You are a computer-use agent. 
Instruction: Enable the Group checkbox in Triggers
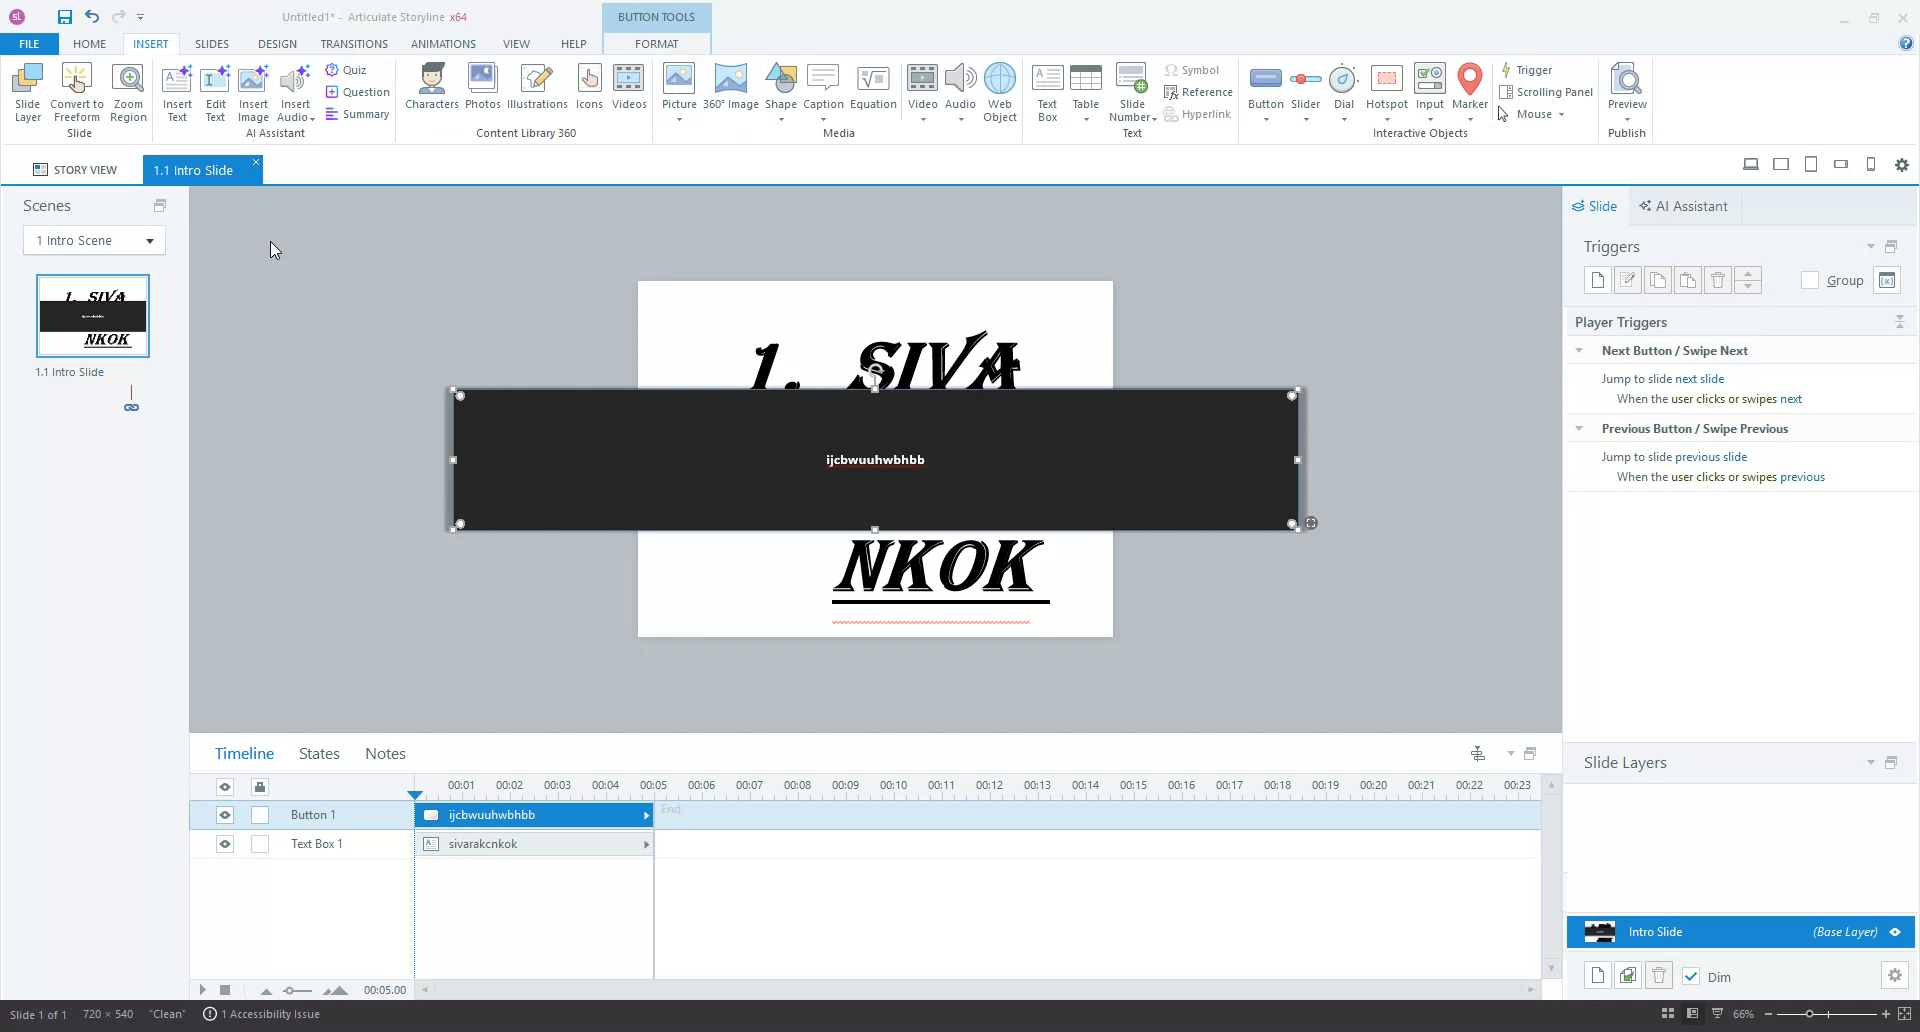[x=1810, y=281]
